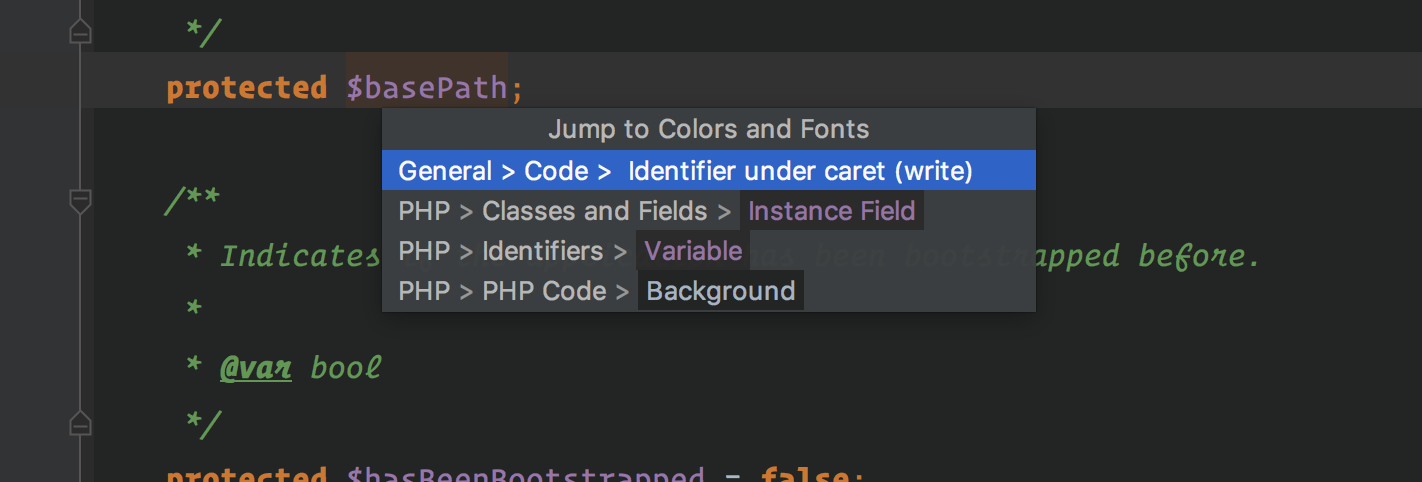
Task: Click the 'Indicates' word in comment
Action: coord(300,256)
